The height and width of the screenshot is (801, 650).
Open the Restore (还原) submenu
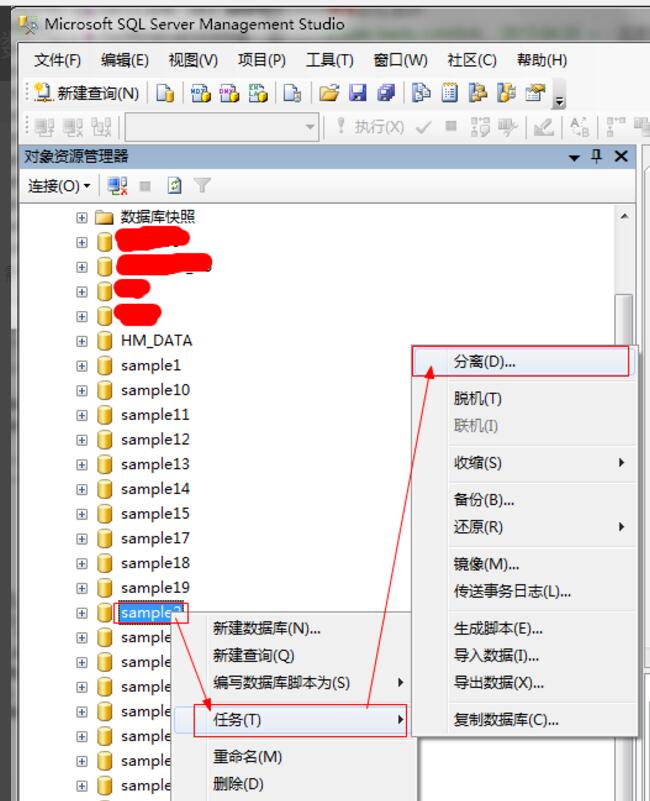point(523,527)
